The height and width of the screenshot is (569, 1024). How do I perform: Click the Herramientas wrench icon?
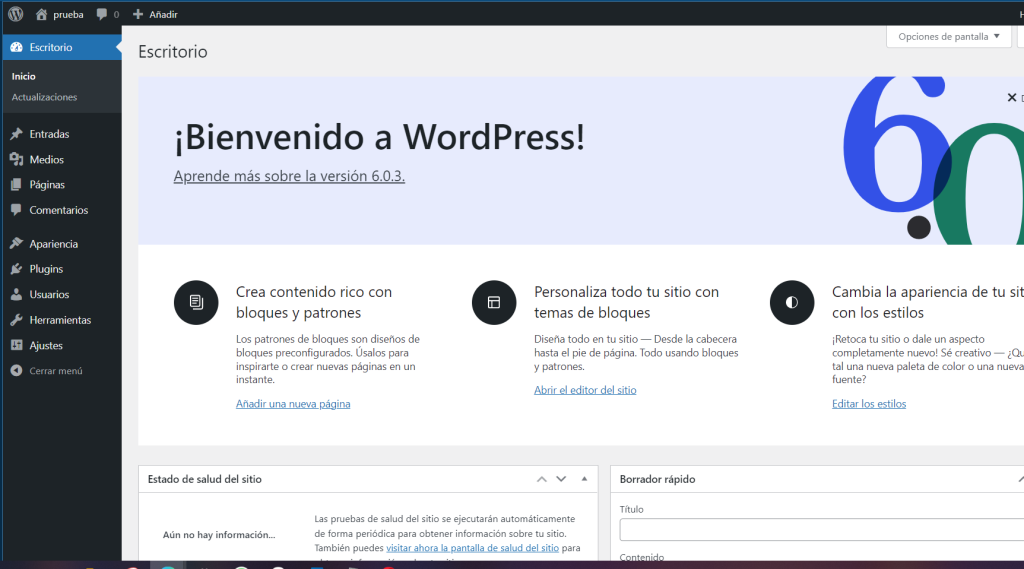[16, 320]
